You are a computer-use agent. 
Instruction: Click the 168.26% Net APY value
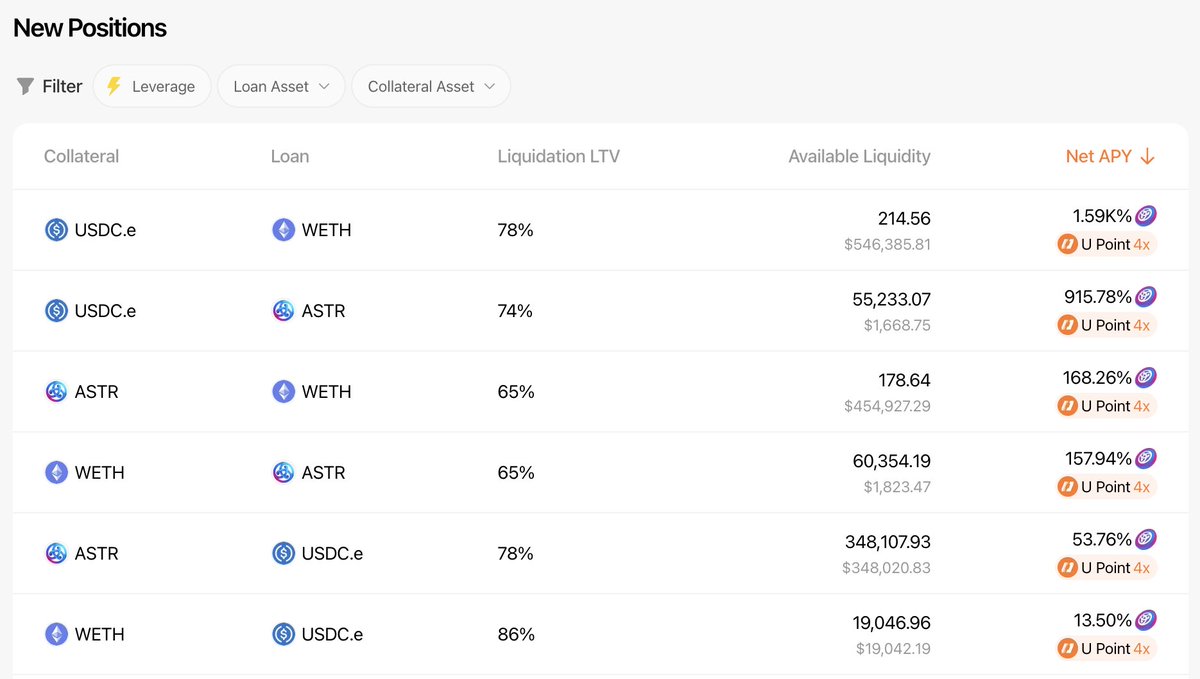click(1098, 378)
